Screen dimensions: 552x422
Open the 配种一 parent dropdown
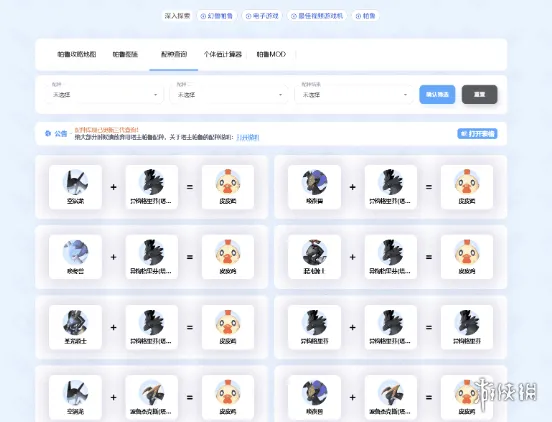[x=104, y=94]
